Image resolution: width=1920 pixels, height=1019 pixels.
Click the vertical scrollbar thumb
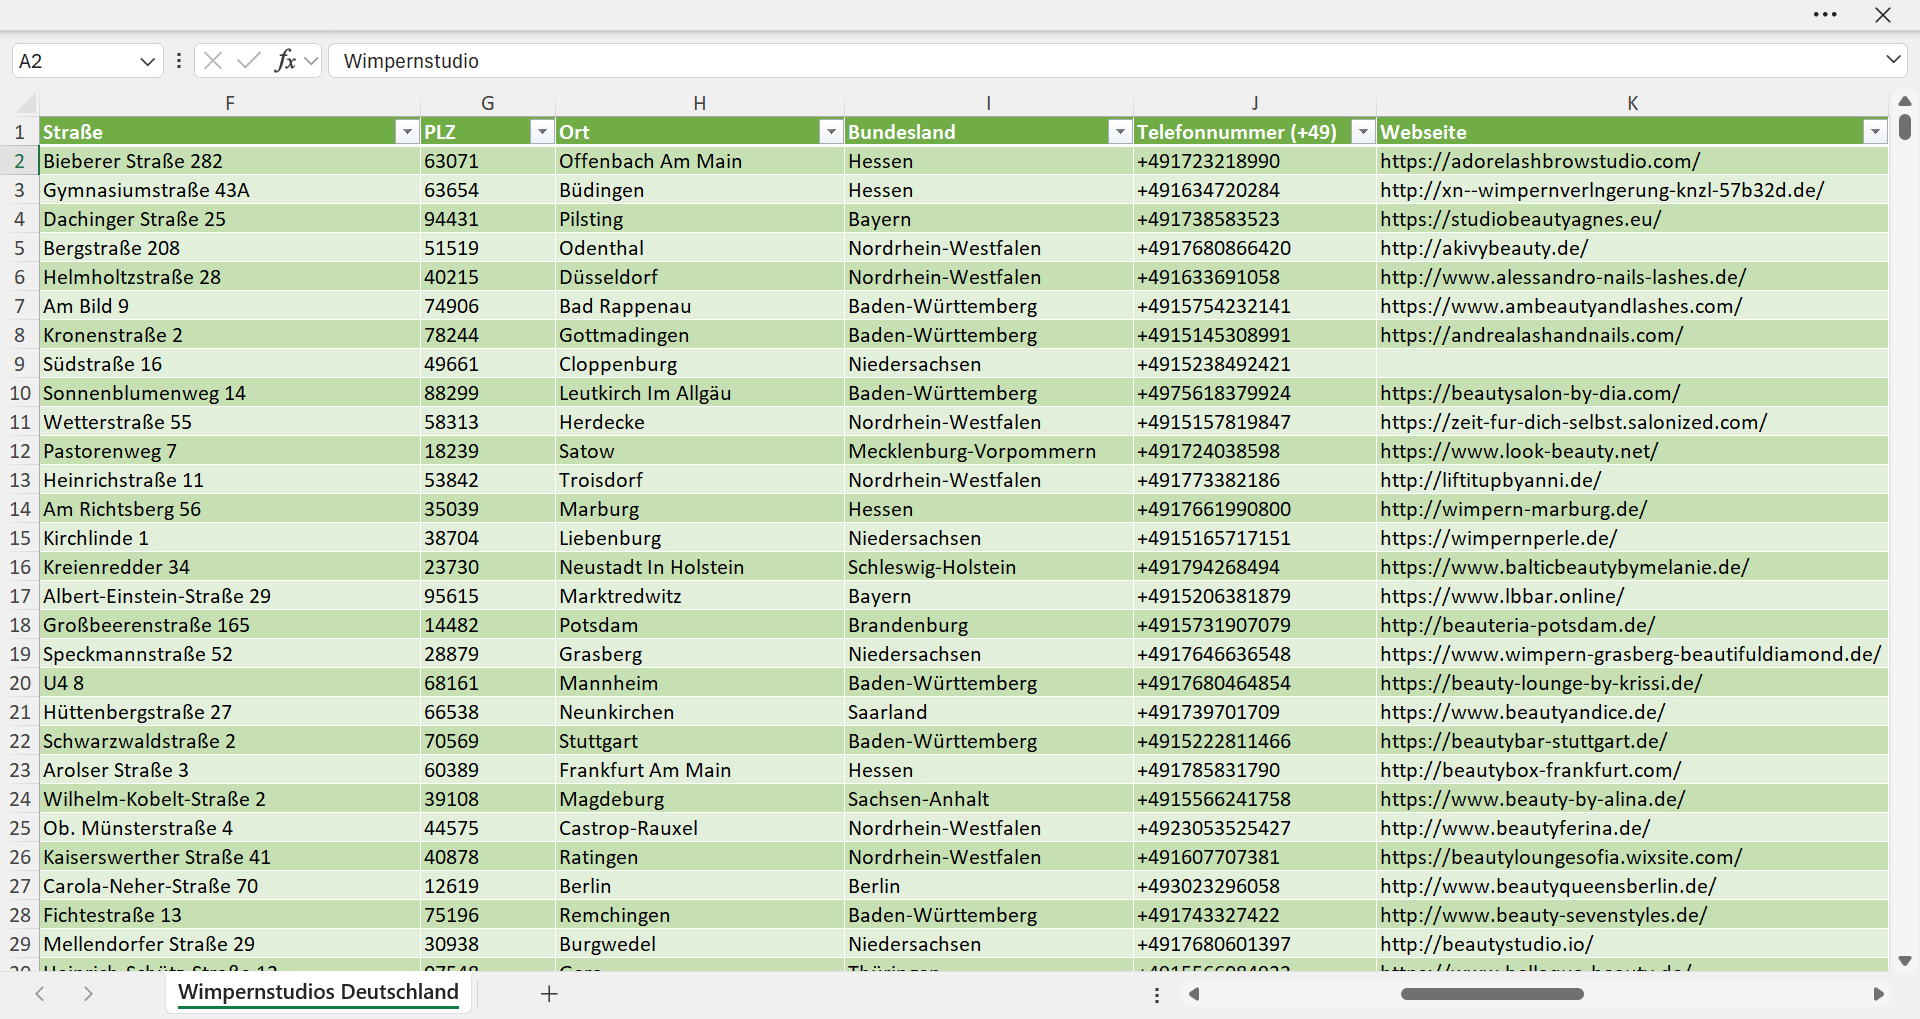pos(1905,127)
